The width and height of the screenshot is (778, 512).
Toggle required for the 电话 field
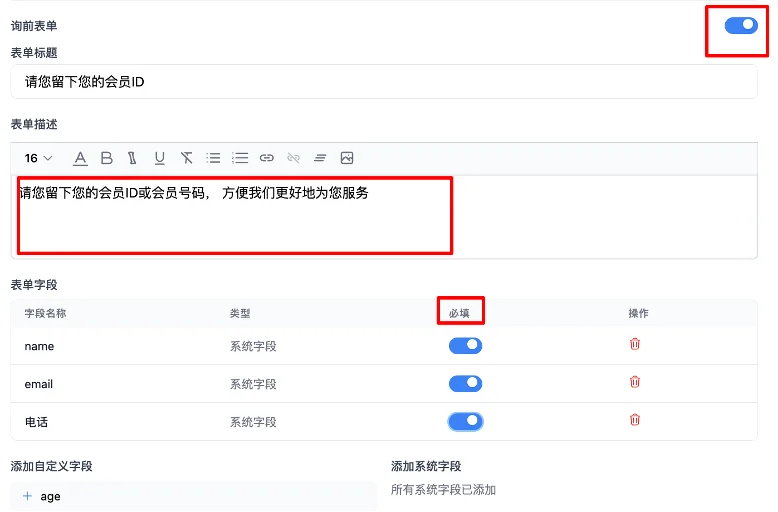[465, 422]
